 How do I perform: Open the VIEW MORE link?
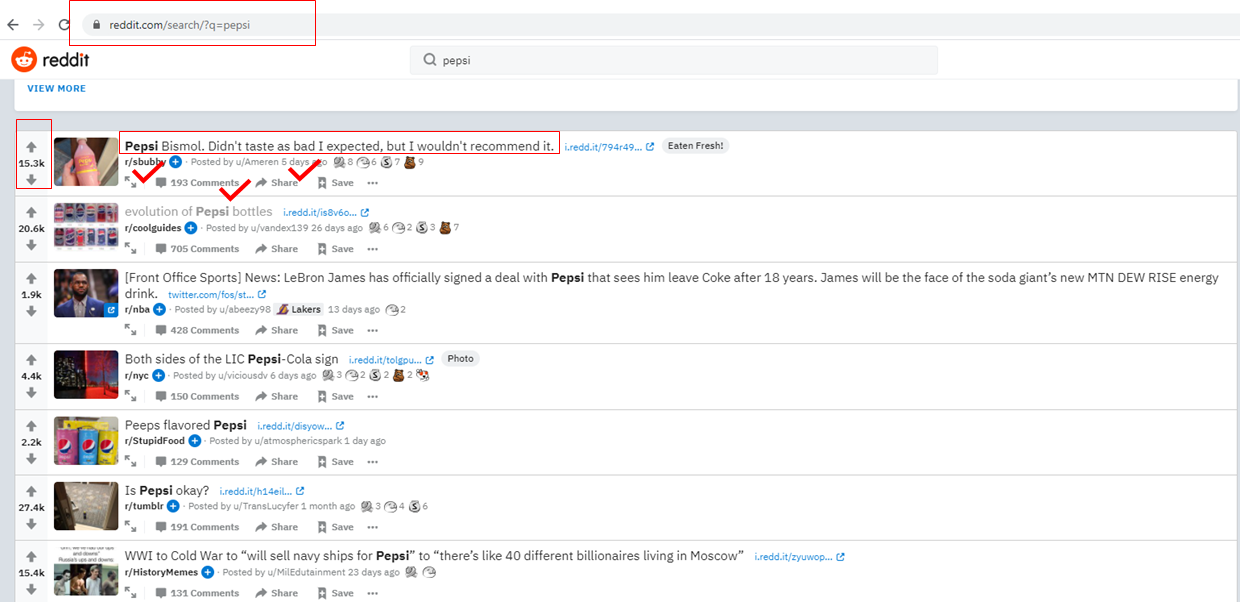(56, 88)
